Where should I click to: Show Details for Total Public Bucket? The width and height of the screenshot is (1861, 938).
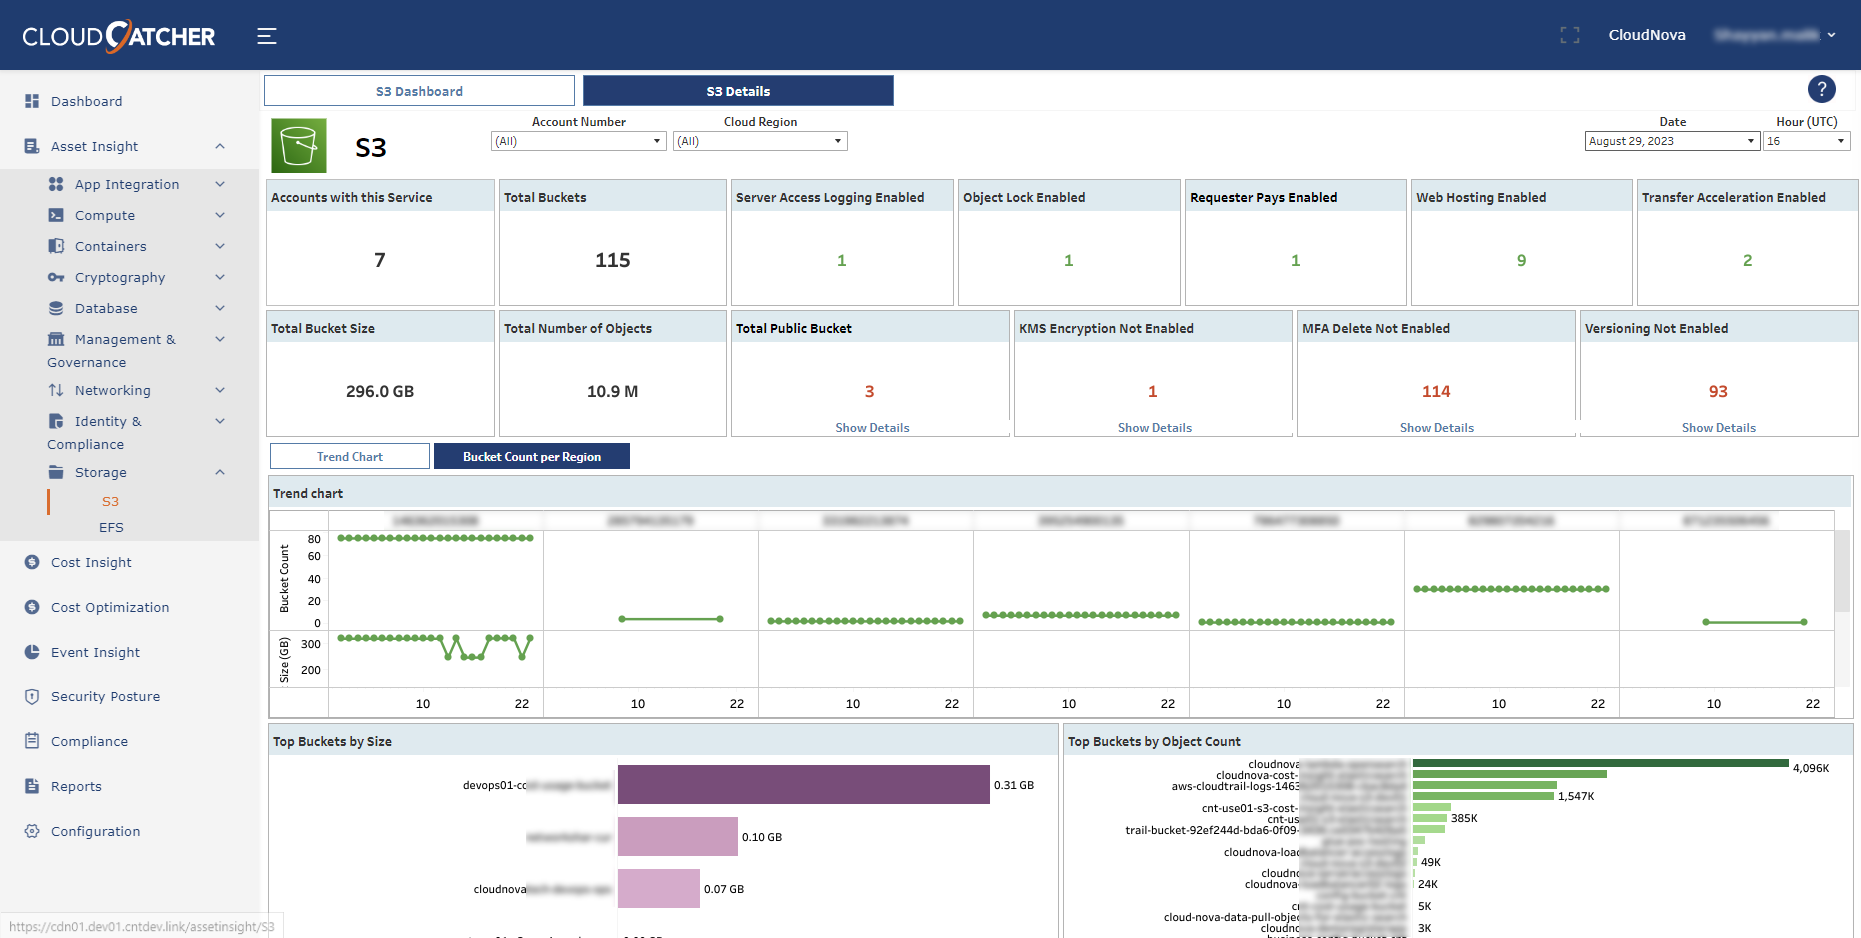[x=872, y=428]
